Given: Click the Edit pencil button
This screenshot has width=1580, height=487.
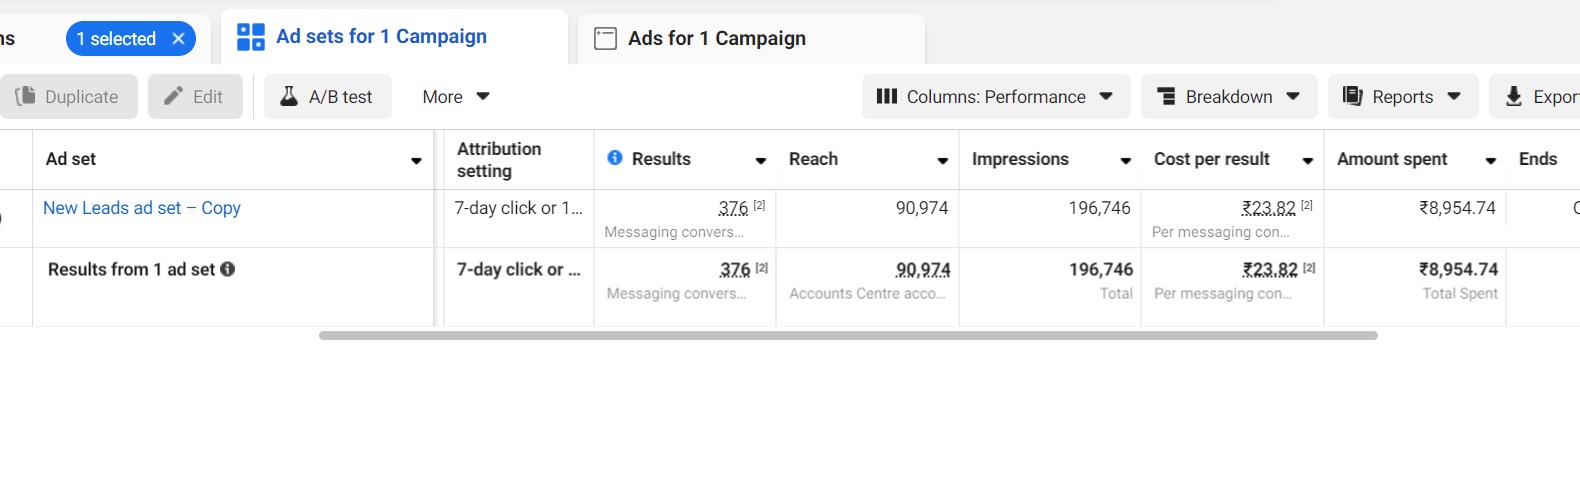Looking at the screenshot, I should pos(195,96).
